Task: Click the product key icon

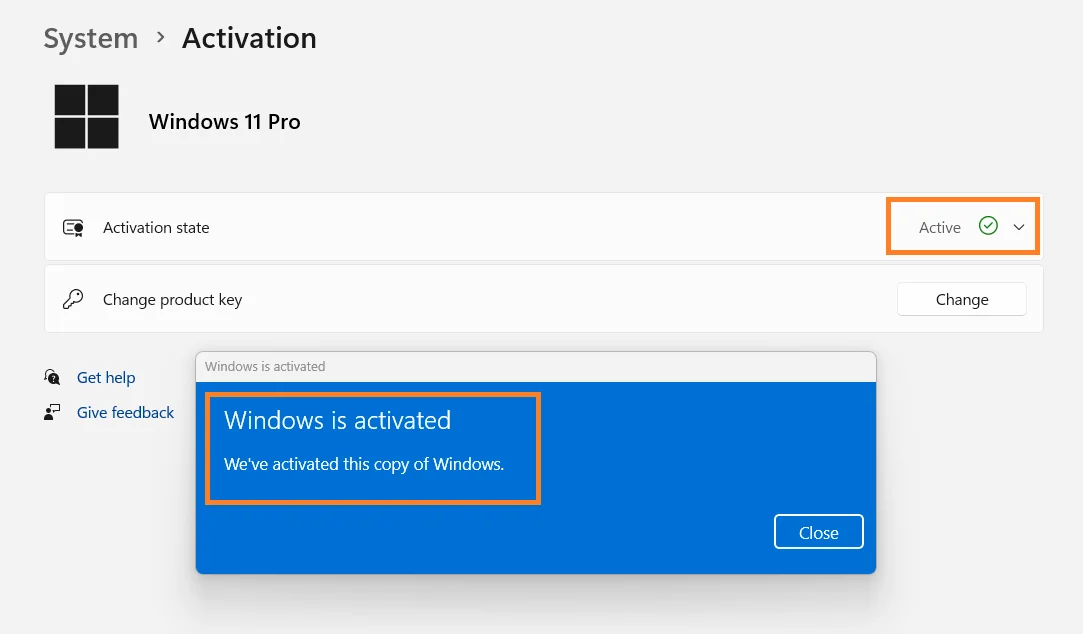Action: click(73, 299)
